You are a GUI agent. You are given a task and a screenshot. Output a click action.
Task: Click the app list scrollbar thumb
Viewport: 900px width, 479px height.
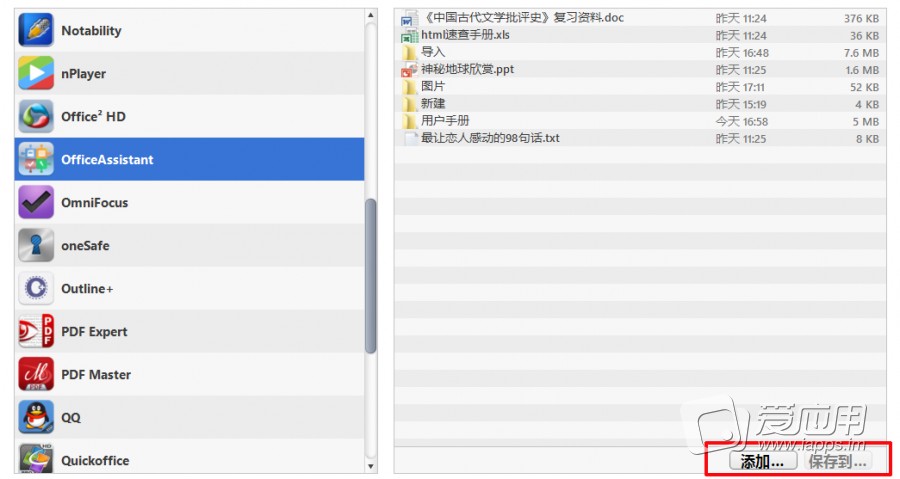point(371,276)
